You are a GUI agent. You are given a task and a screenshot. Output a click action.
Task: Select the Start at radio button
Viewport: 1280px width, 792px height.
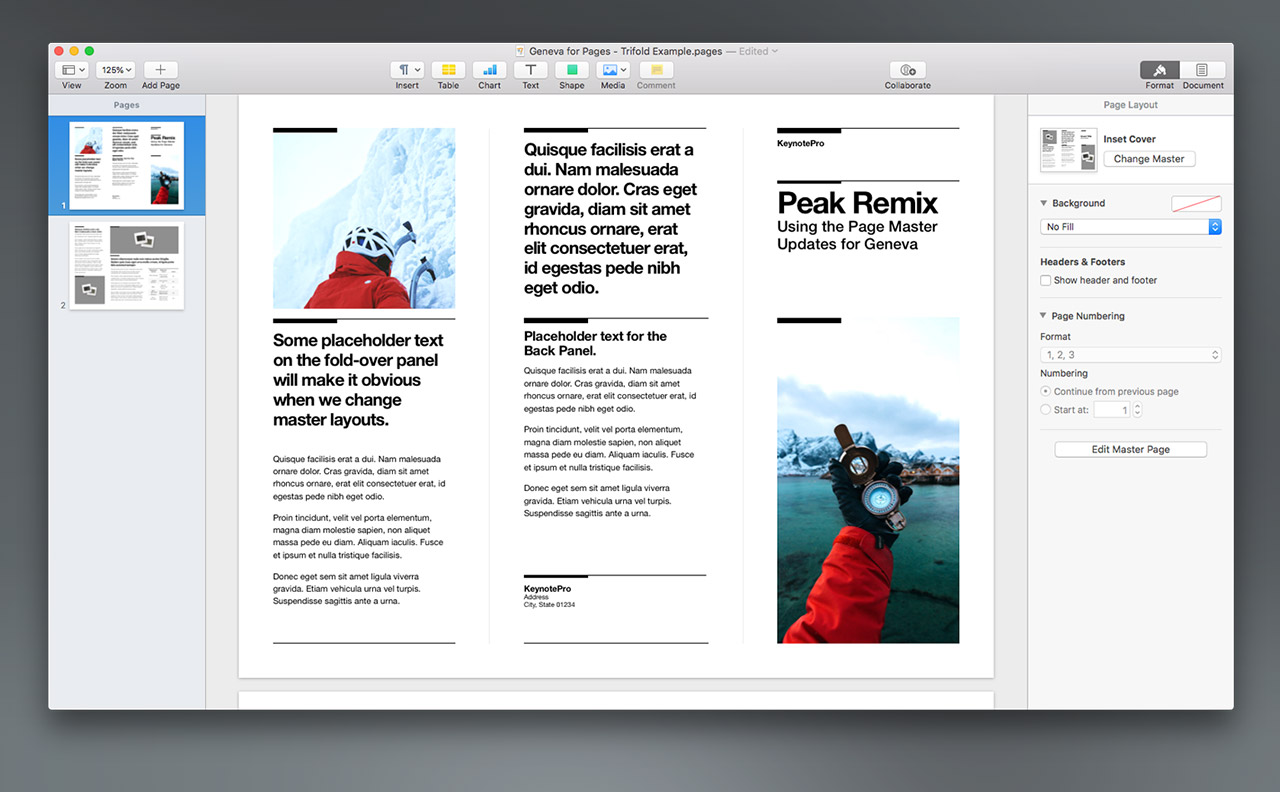[1046, 410]
